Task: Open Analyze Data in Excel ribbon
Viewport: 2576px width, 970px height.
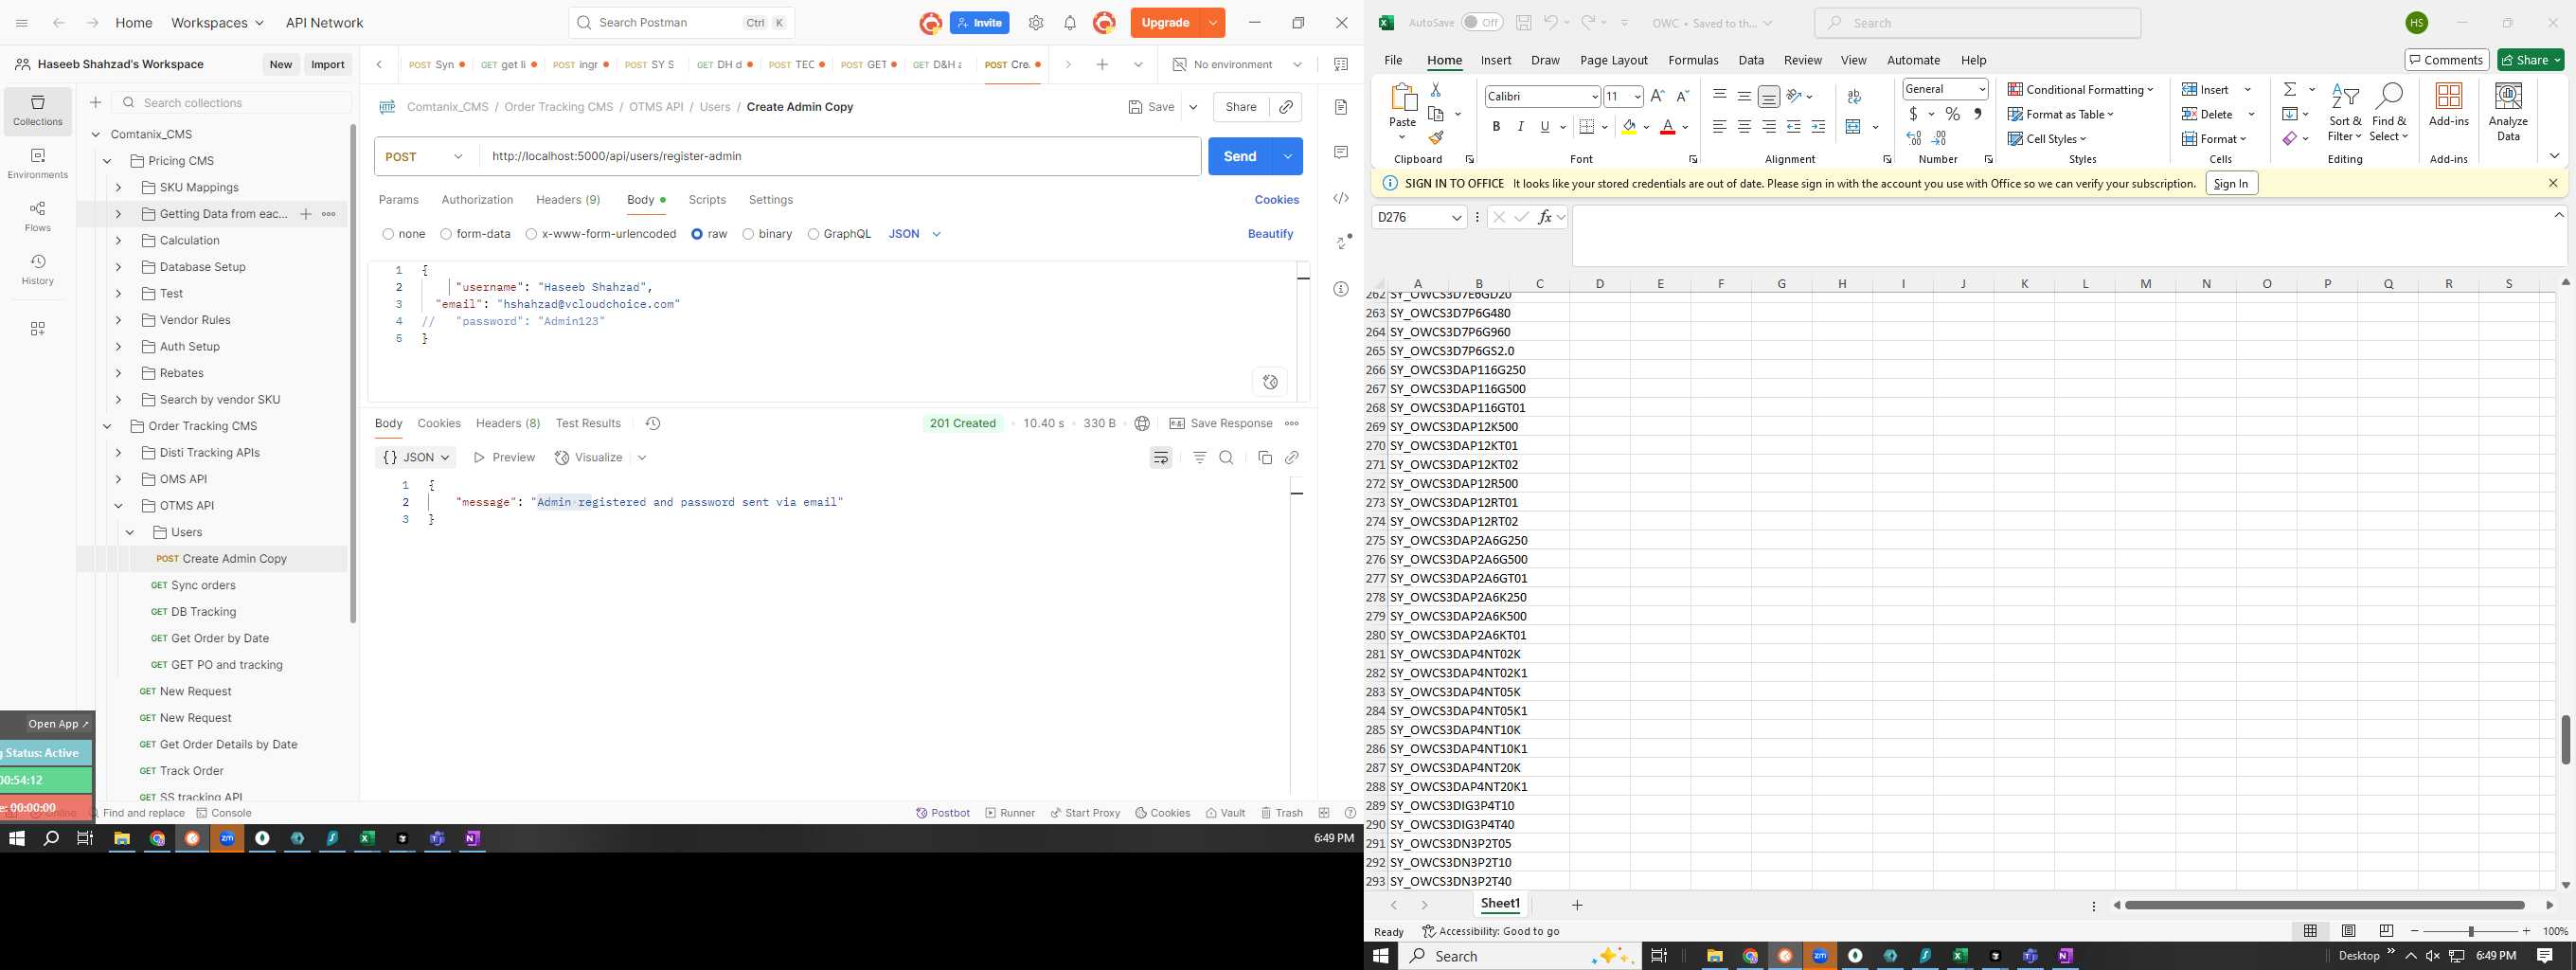Action: click(x=2508, y=112)
